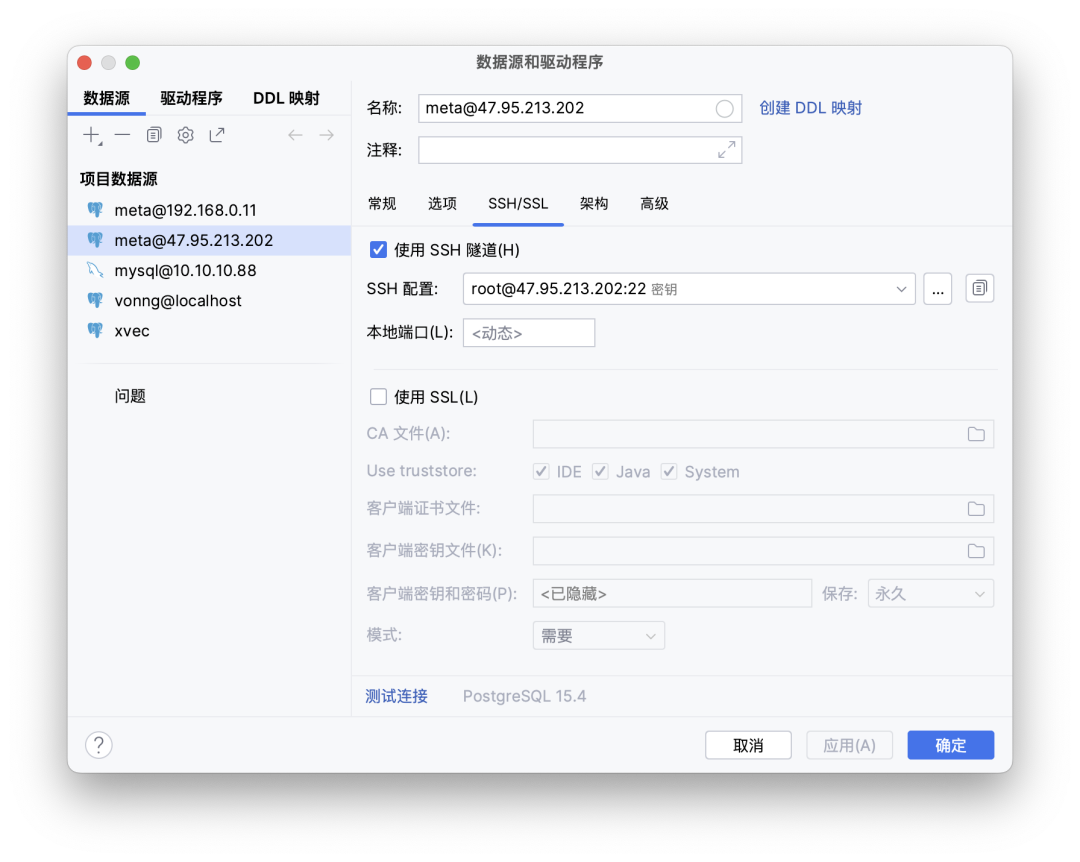This screenshot has width=1080, height=862.
Task: Click 测试连接 to test the connection
Action: coord(396,695)
